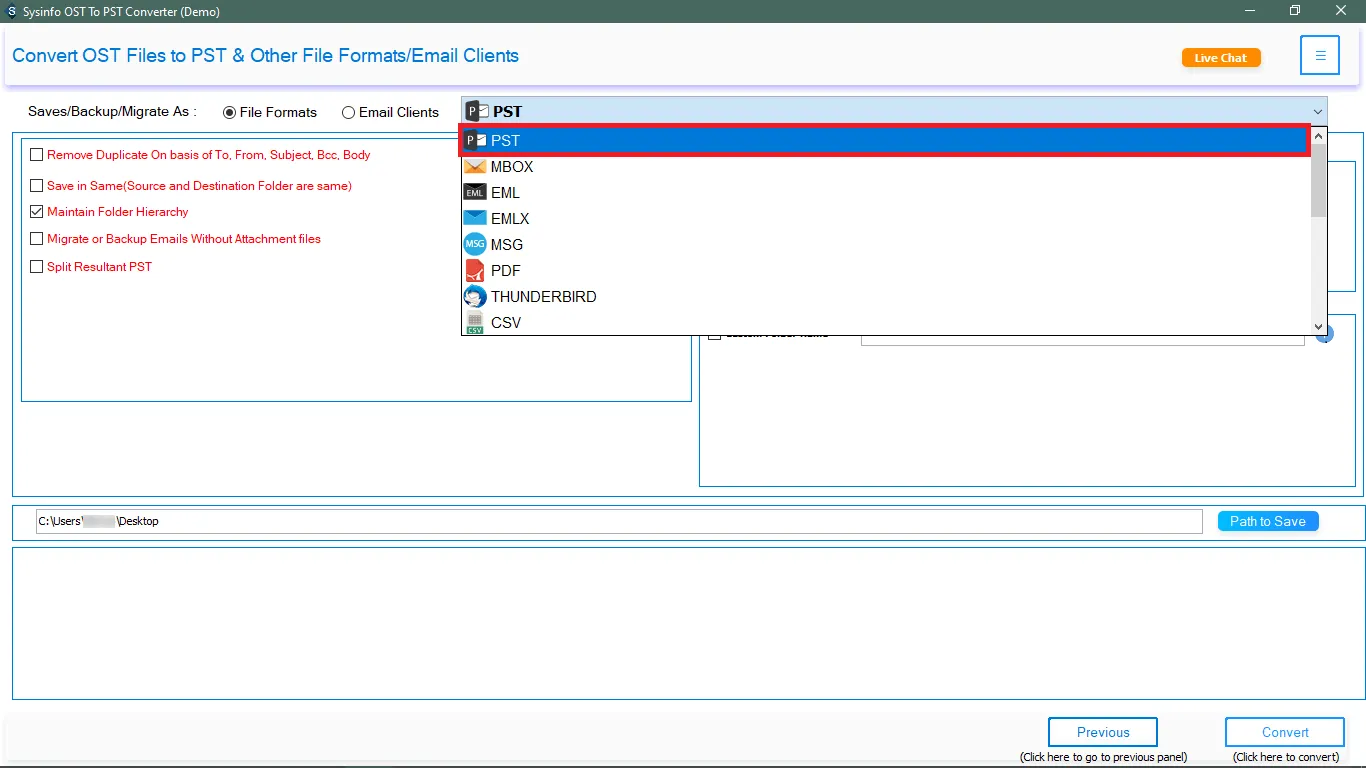This screenshot has height=768, width=1366.
Task: Click the "Saves/Backup/Migrate As :" label
Action: pyautogui.click(x=112, y=112)
